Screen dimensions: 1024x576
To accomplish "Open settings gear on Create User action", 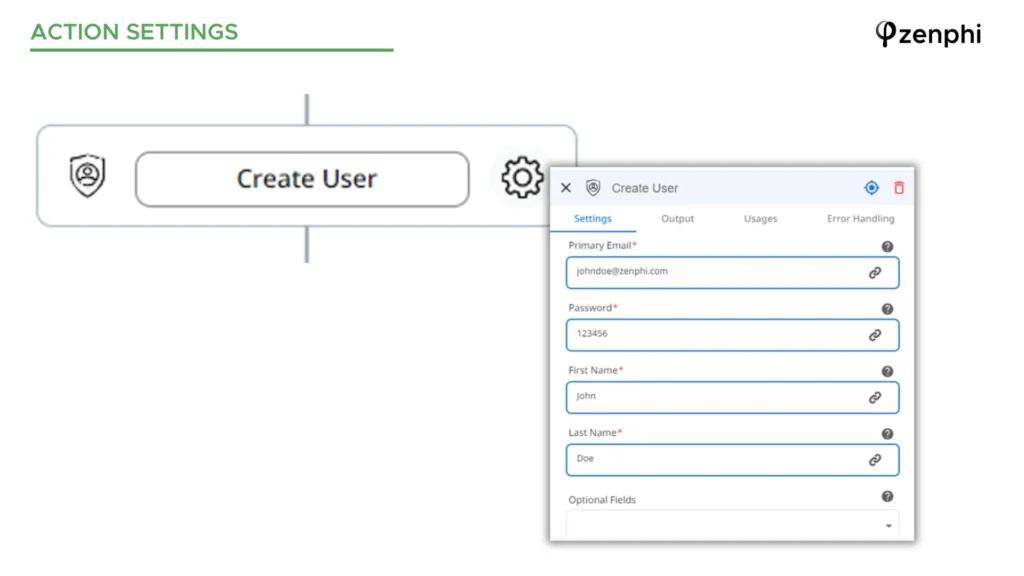I will click(x=522, y=177).
